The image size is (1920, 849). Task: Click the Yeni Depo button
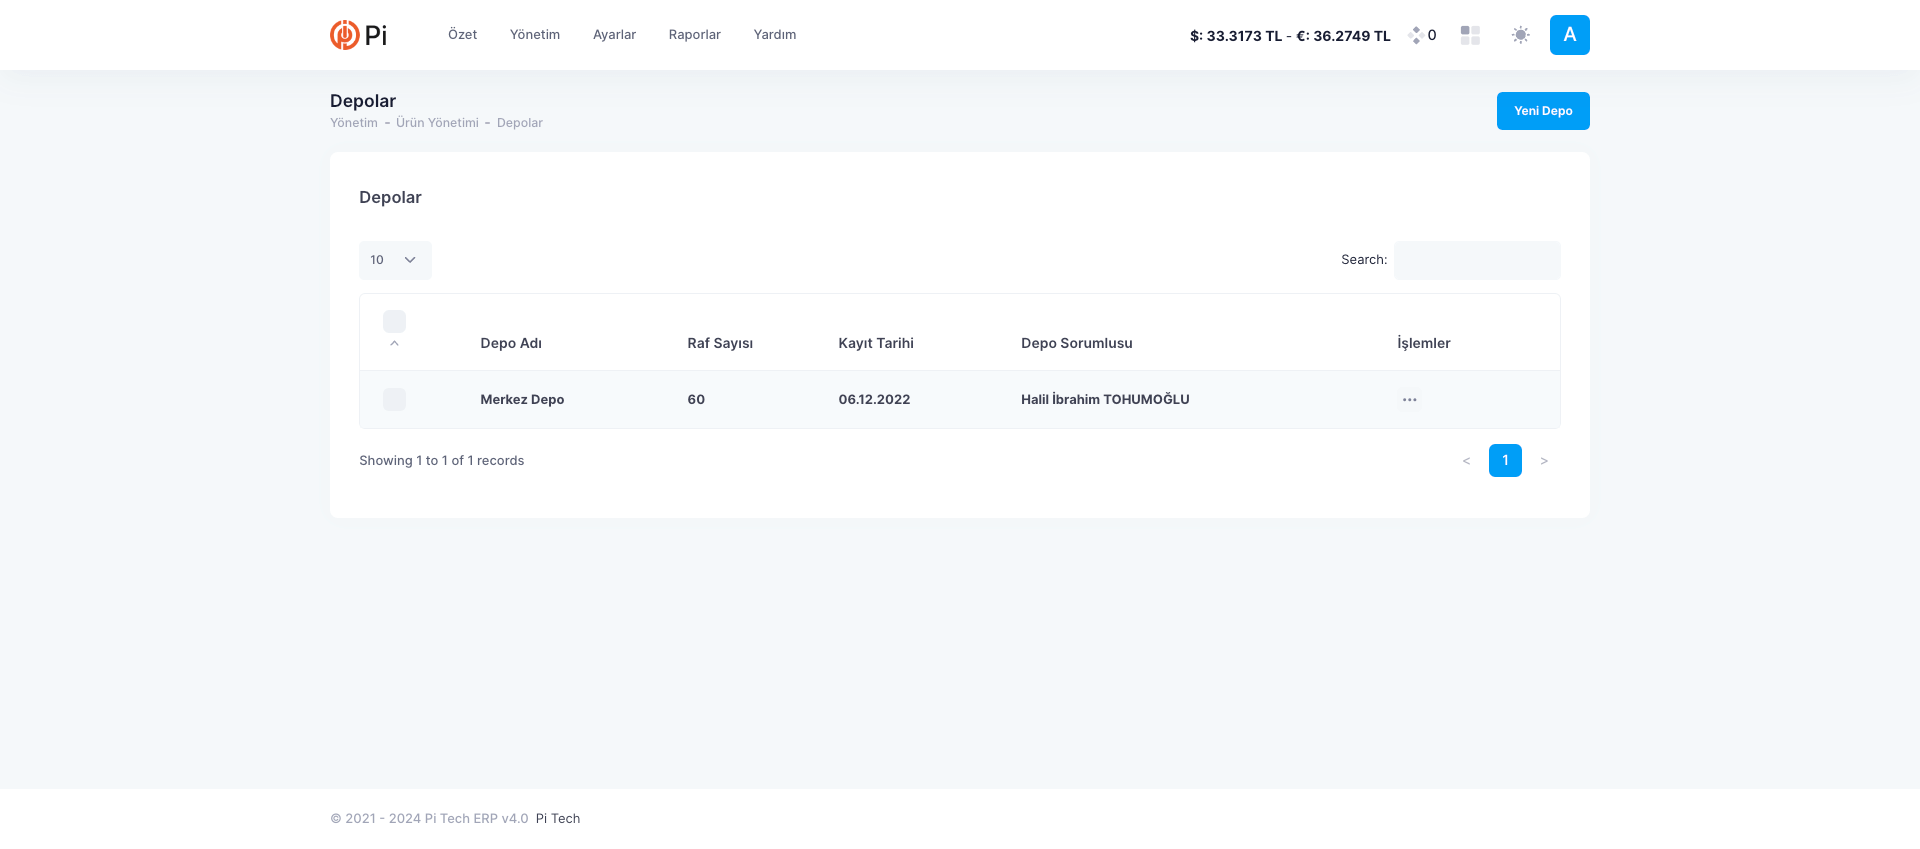[x=1542, y=111]
